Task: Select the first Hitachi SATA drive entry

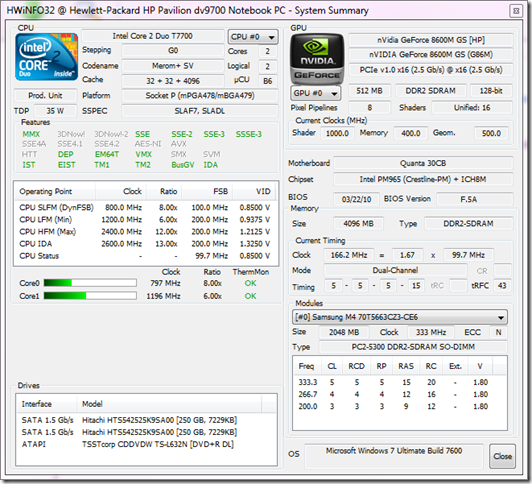Action: (129, 420)
